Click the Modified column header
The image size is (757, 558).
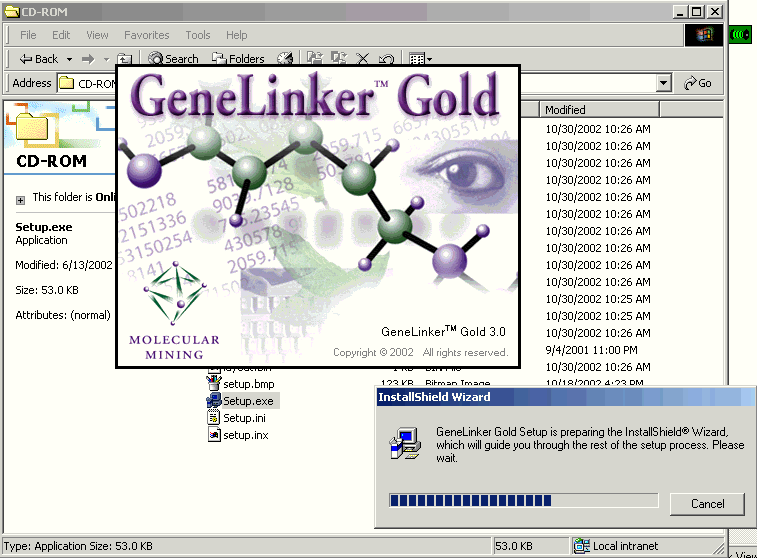tap(599, 110)
